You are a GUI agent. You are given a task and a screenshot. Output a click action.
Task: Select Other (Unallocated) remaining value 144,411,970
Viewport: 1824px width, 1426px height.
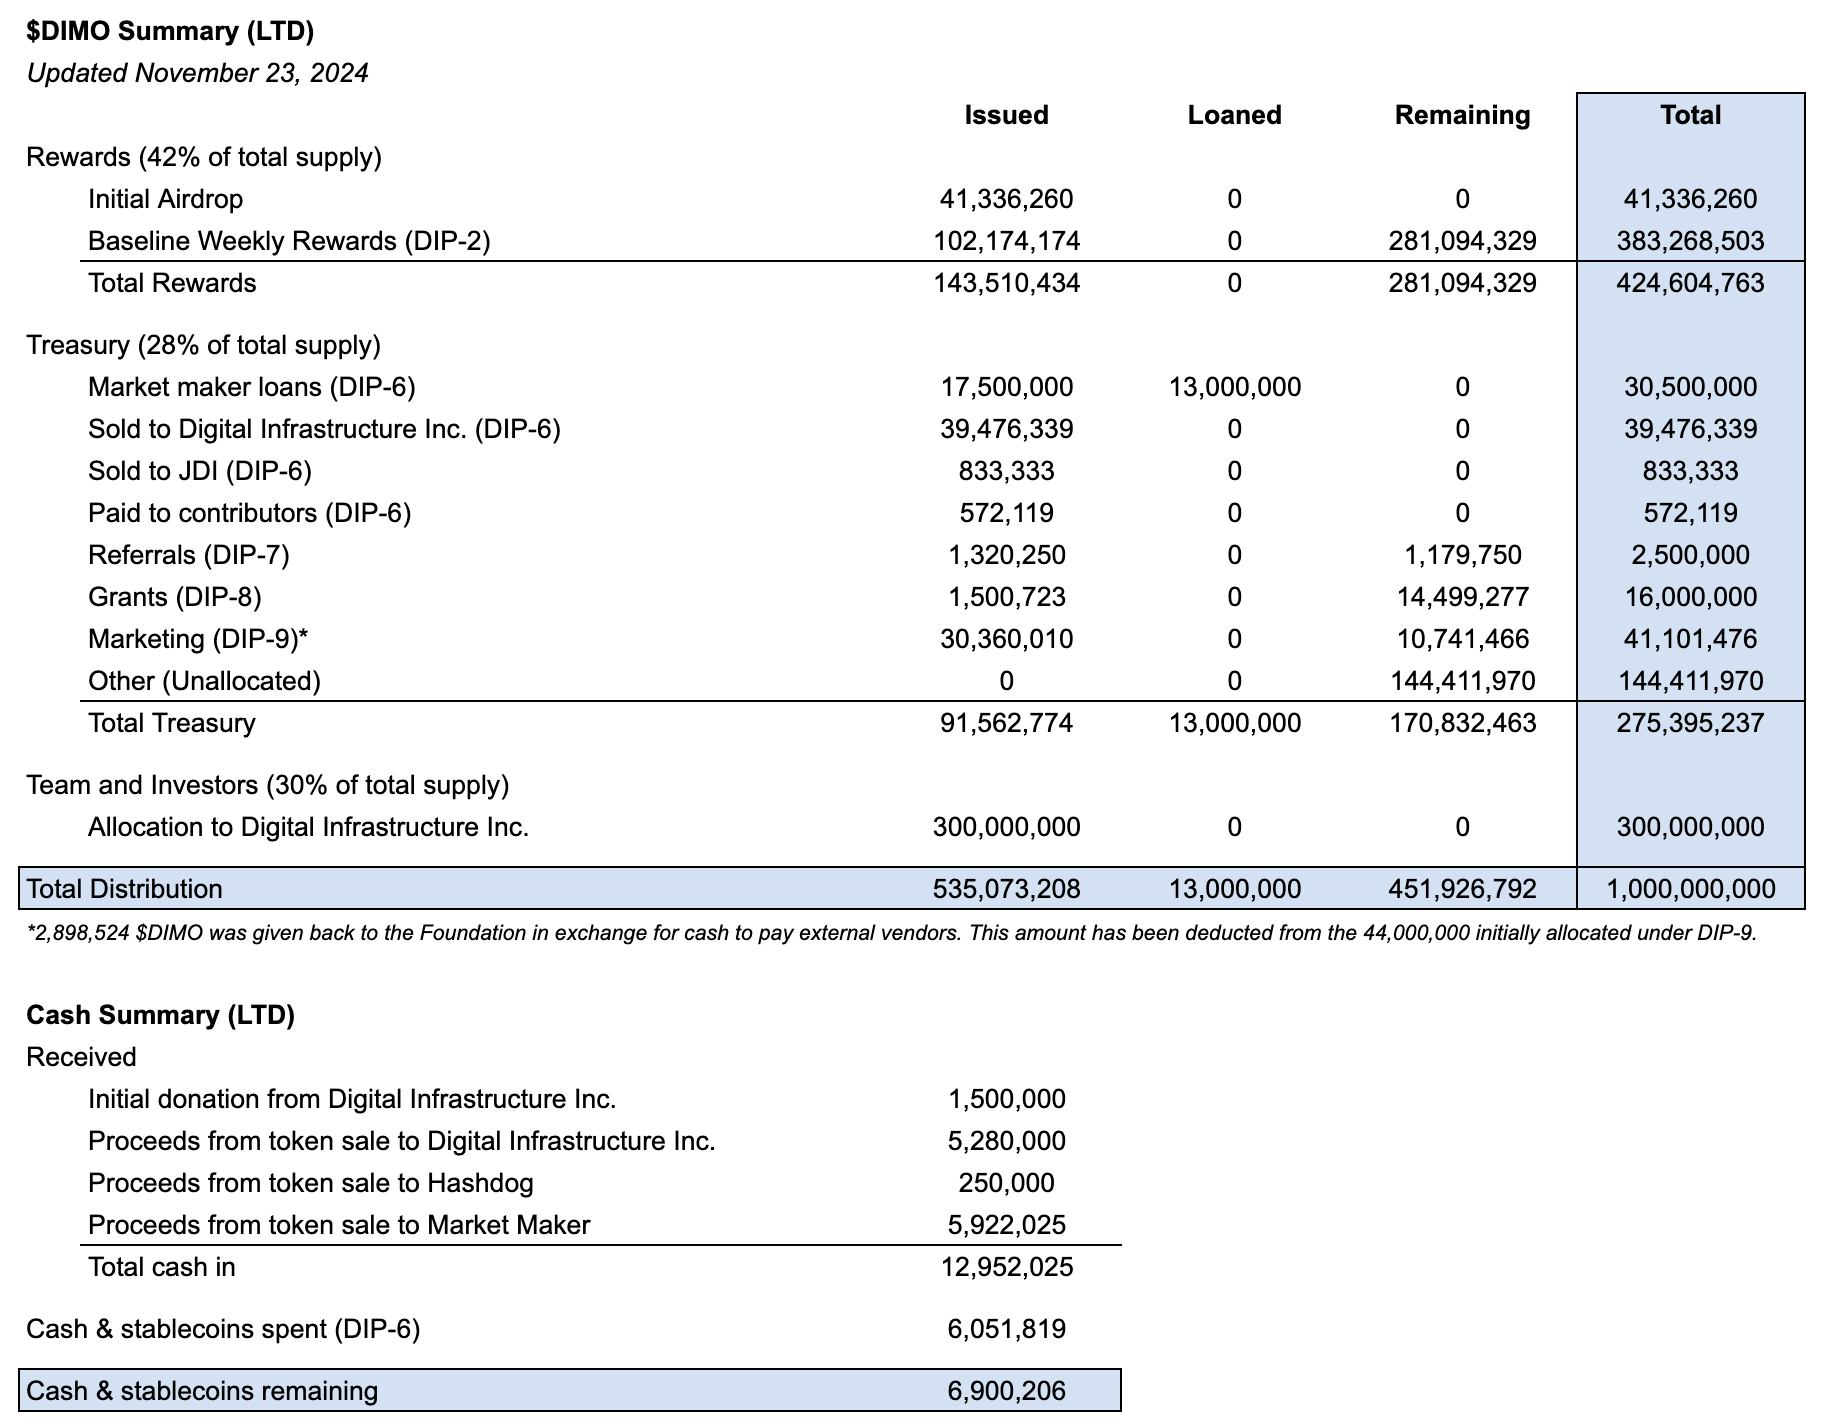coord(1462,681)
